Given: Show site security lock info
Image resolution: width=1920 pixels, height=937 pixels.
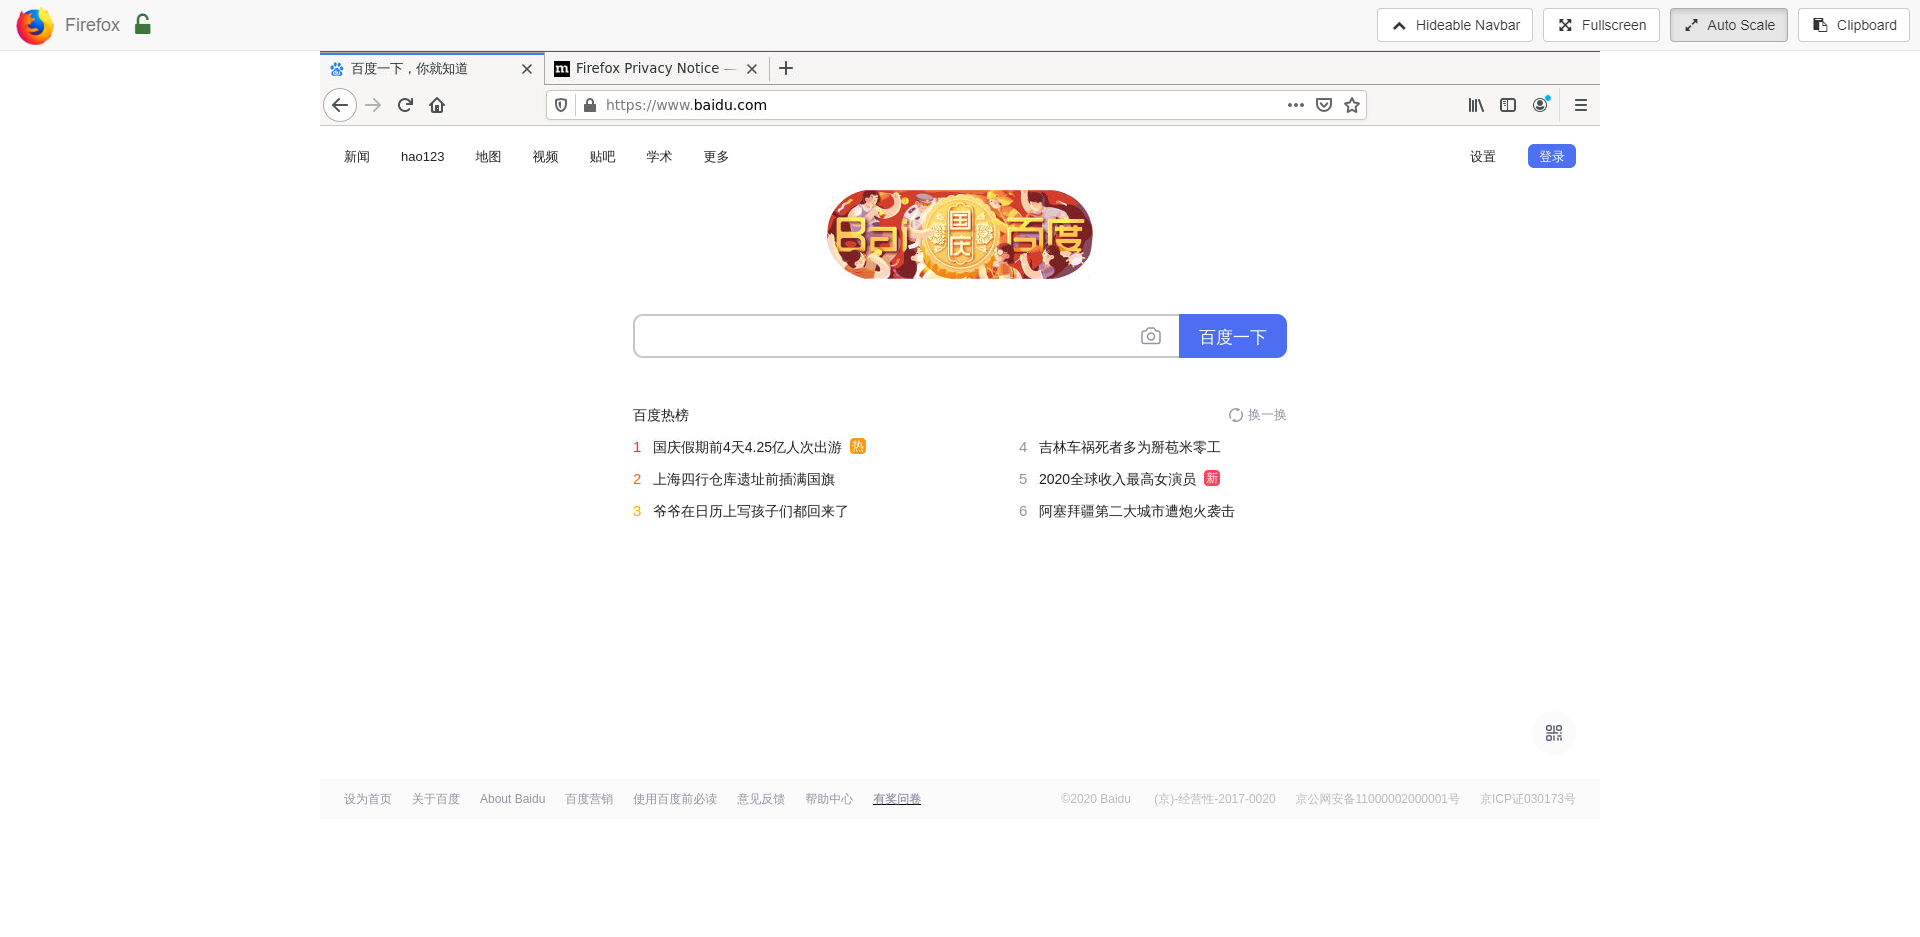Looking at the screenshot, I should point(590,105).
